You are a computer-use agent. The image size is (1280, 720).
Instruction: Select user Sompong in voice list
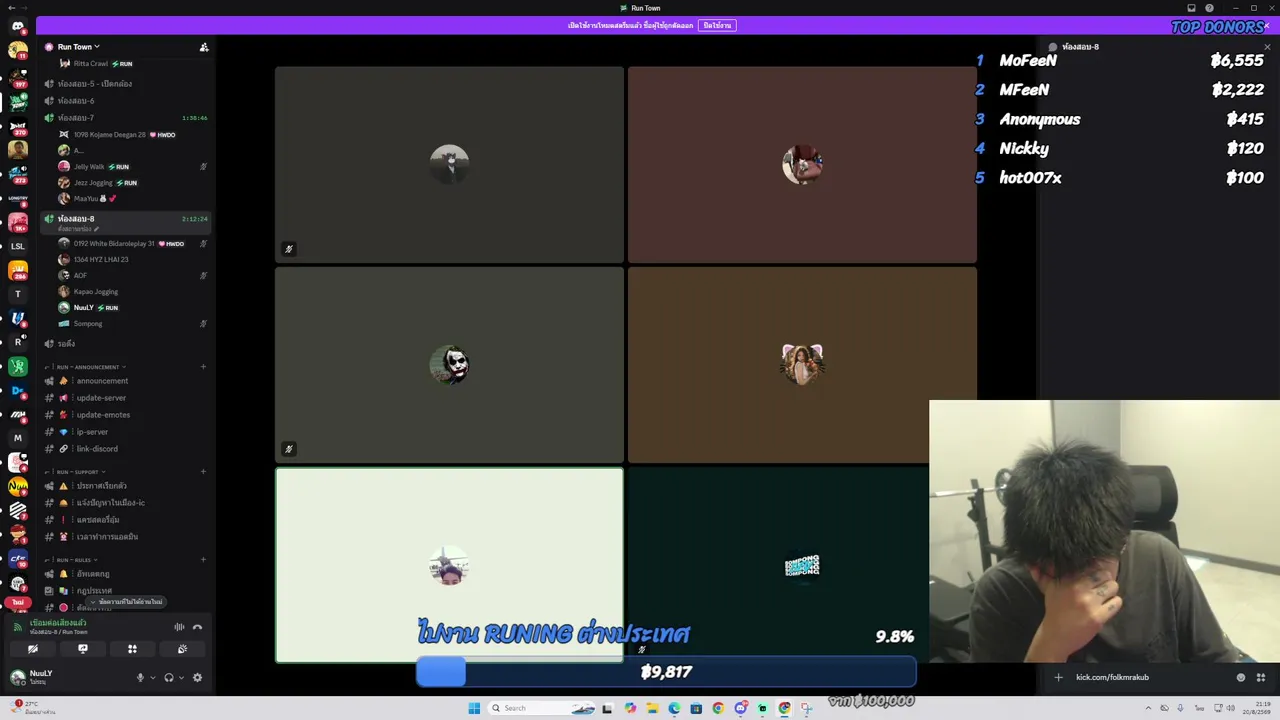[132, 324]
